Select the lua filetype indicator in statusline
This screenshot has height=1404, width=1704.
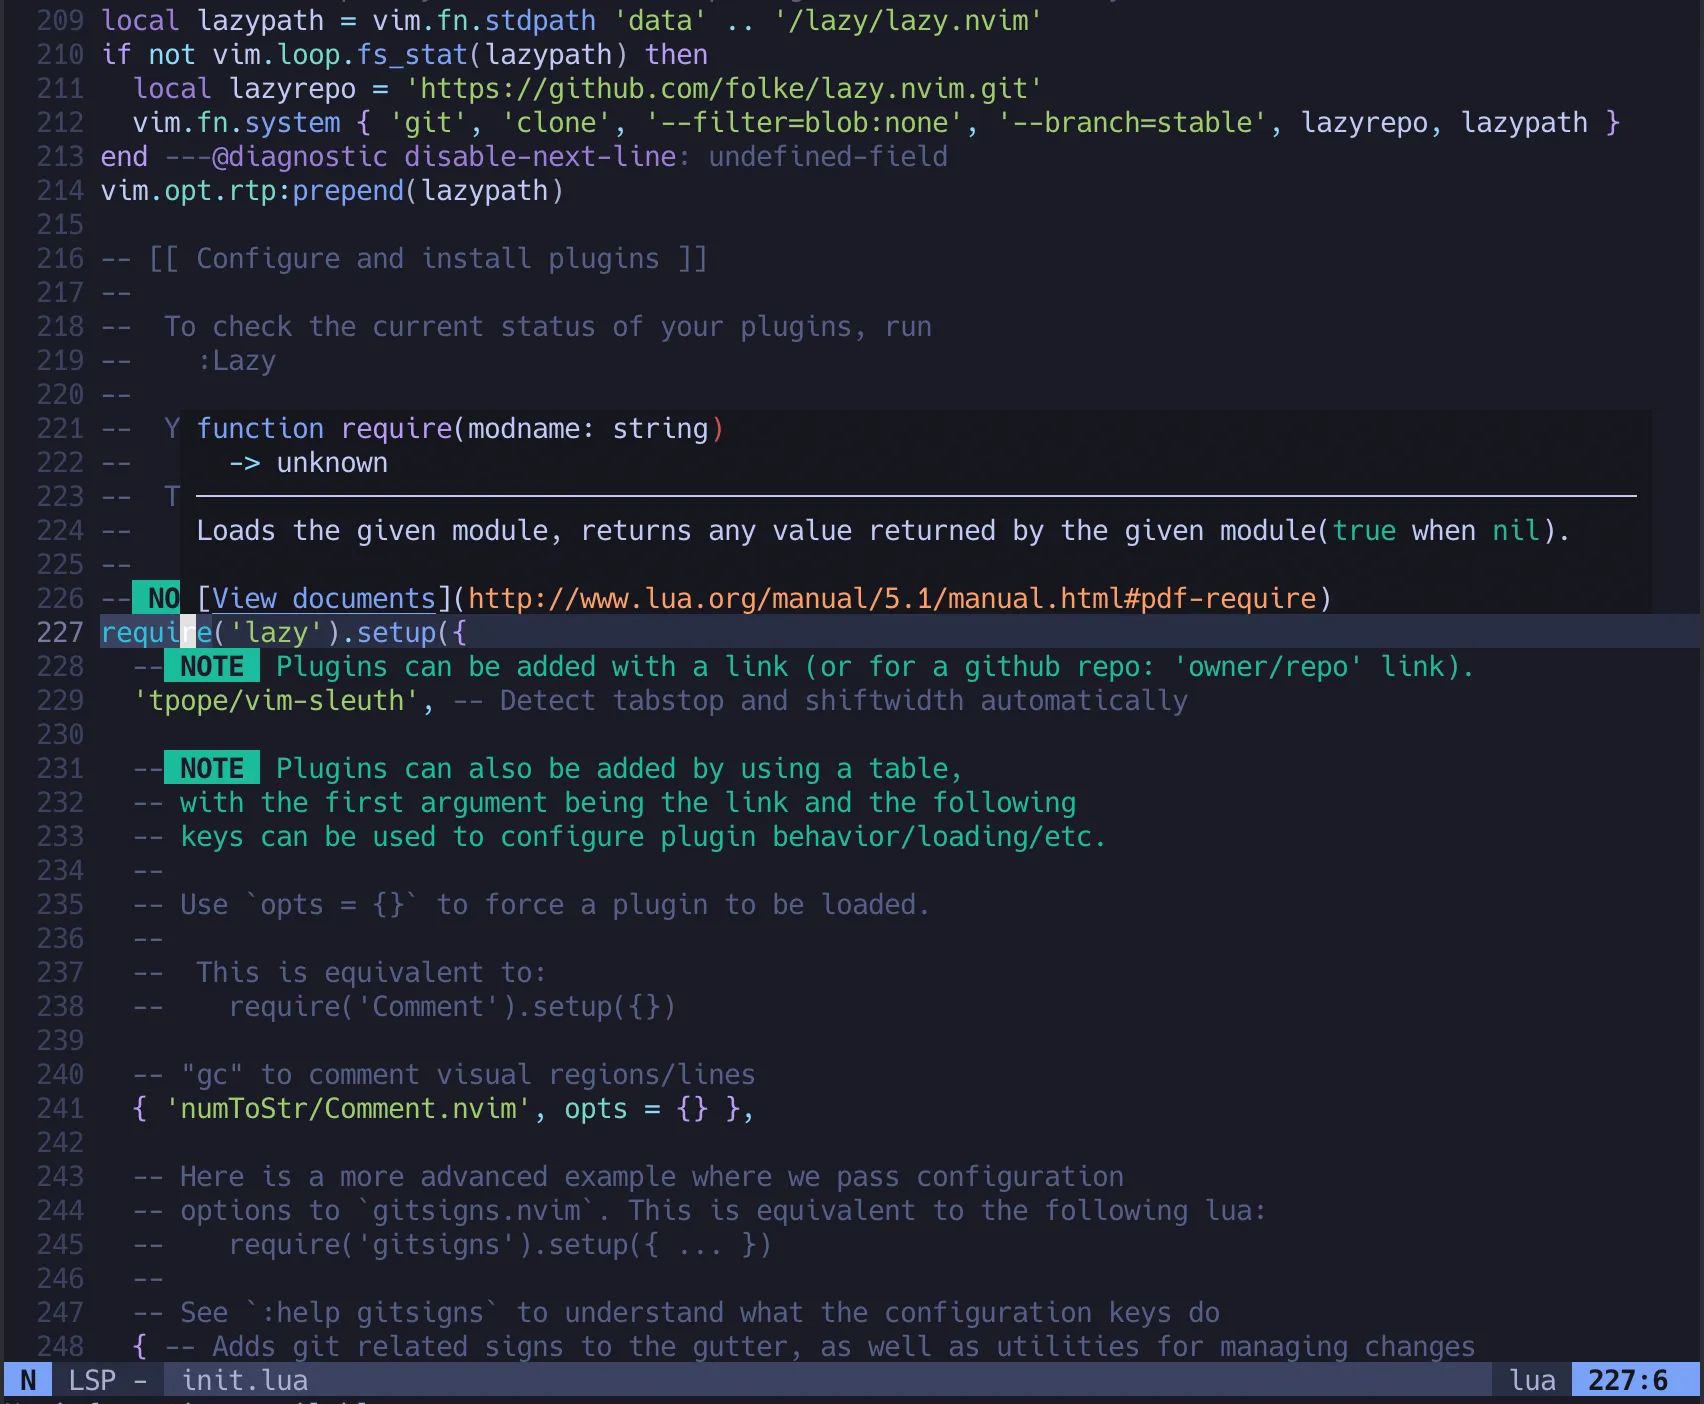pos(1531,1379)
